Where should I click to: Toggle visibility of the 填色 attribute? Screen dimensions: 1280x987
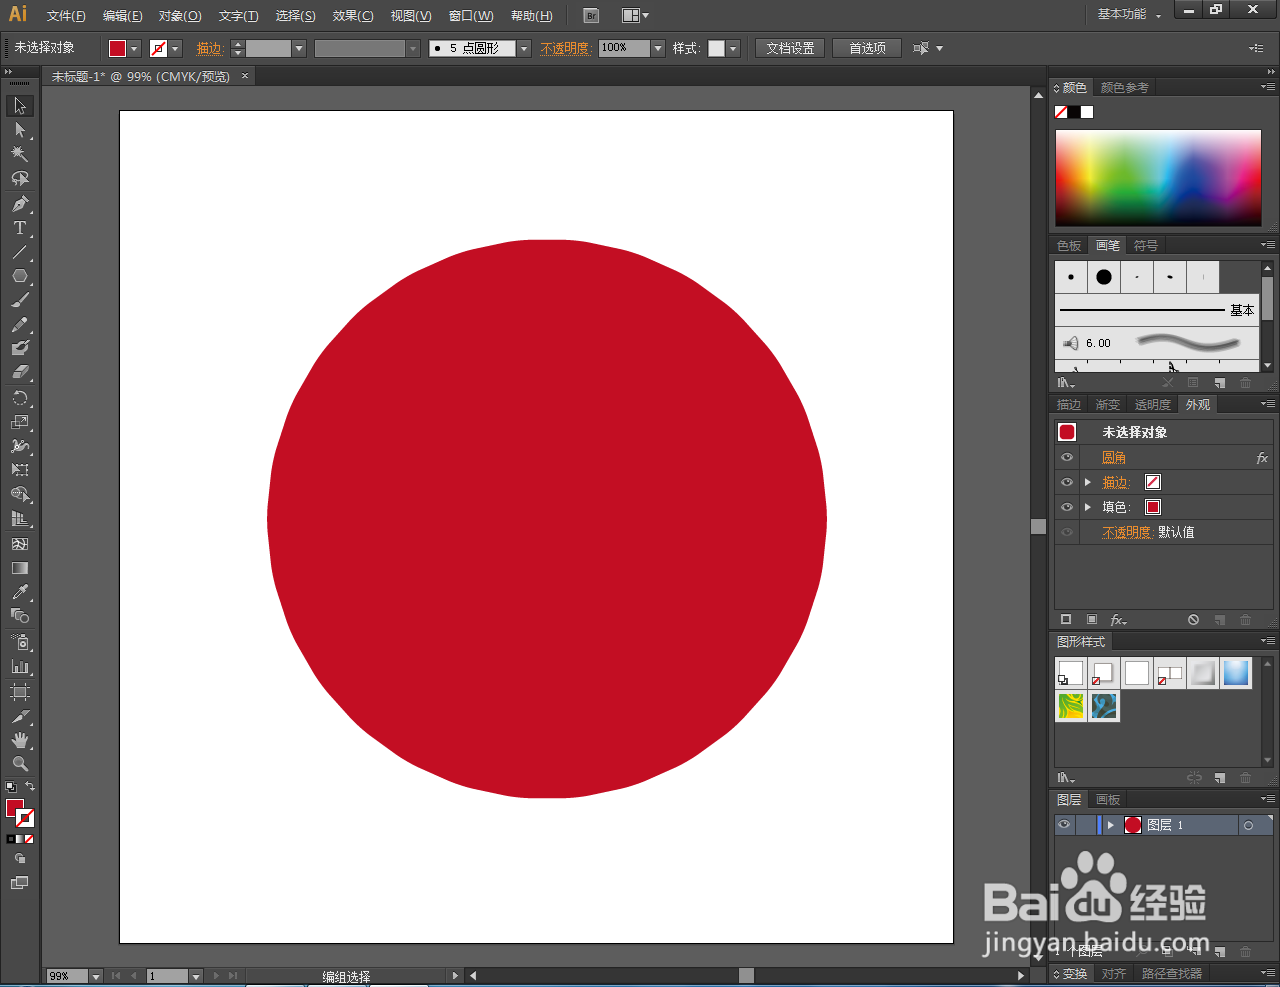[1067, 507]
